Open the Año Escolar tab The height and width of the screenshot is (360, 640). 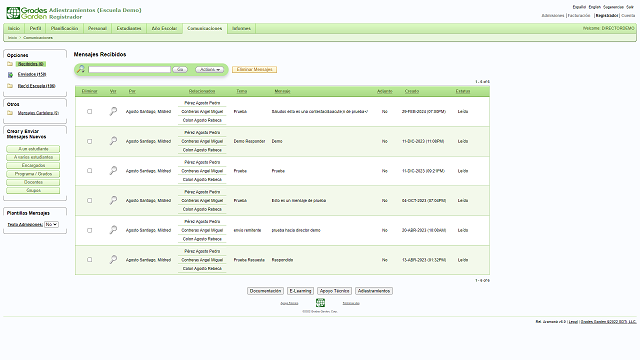164,28
